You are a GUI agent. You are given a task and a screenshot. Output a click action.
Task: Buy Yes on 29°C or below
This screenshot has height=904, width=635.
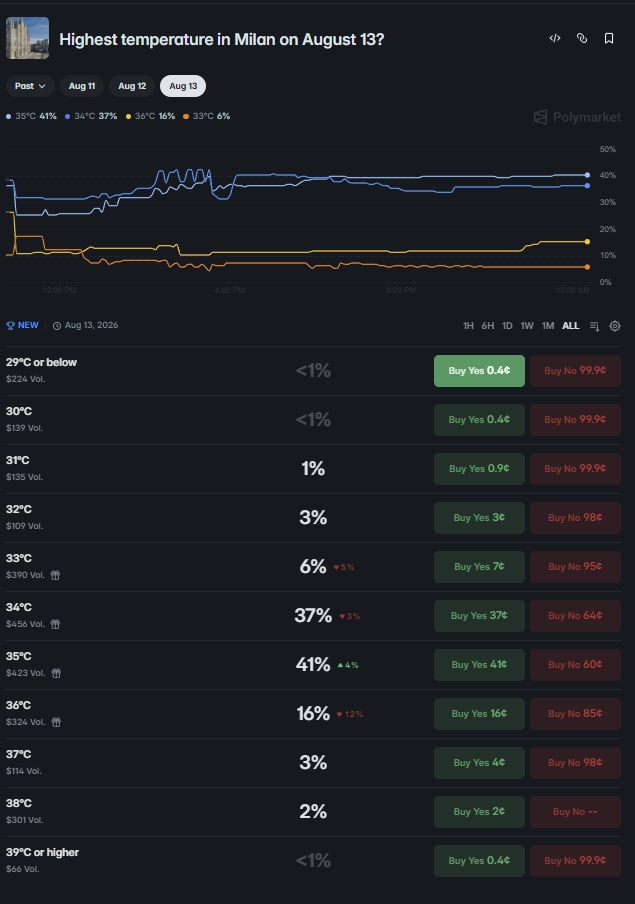(x=479, y=371)
